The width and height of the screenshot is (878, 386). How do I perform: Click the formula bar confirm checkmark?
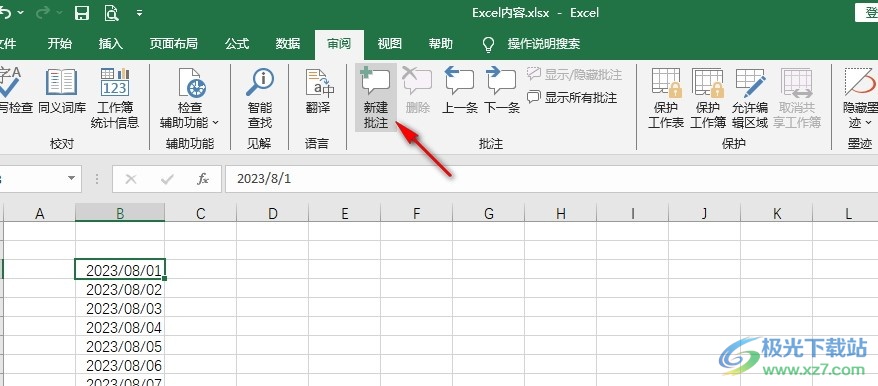click(167, 179)
